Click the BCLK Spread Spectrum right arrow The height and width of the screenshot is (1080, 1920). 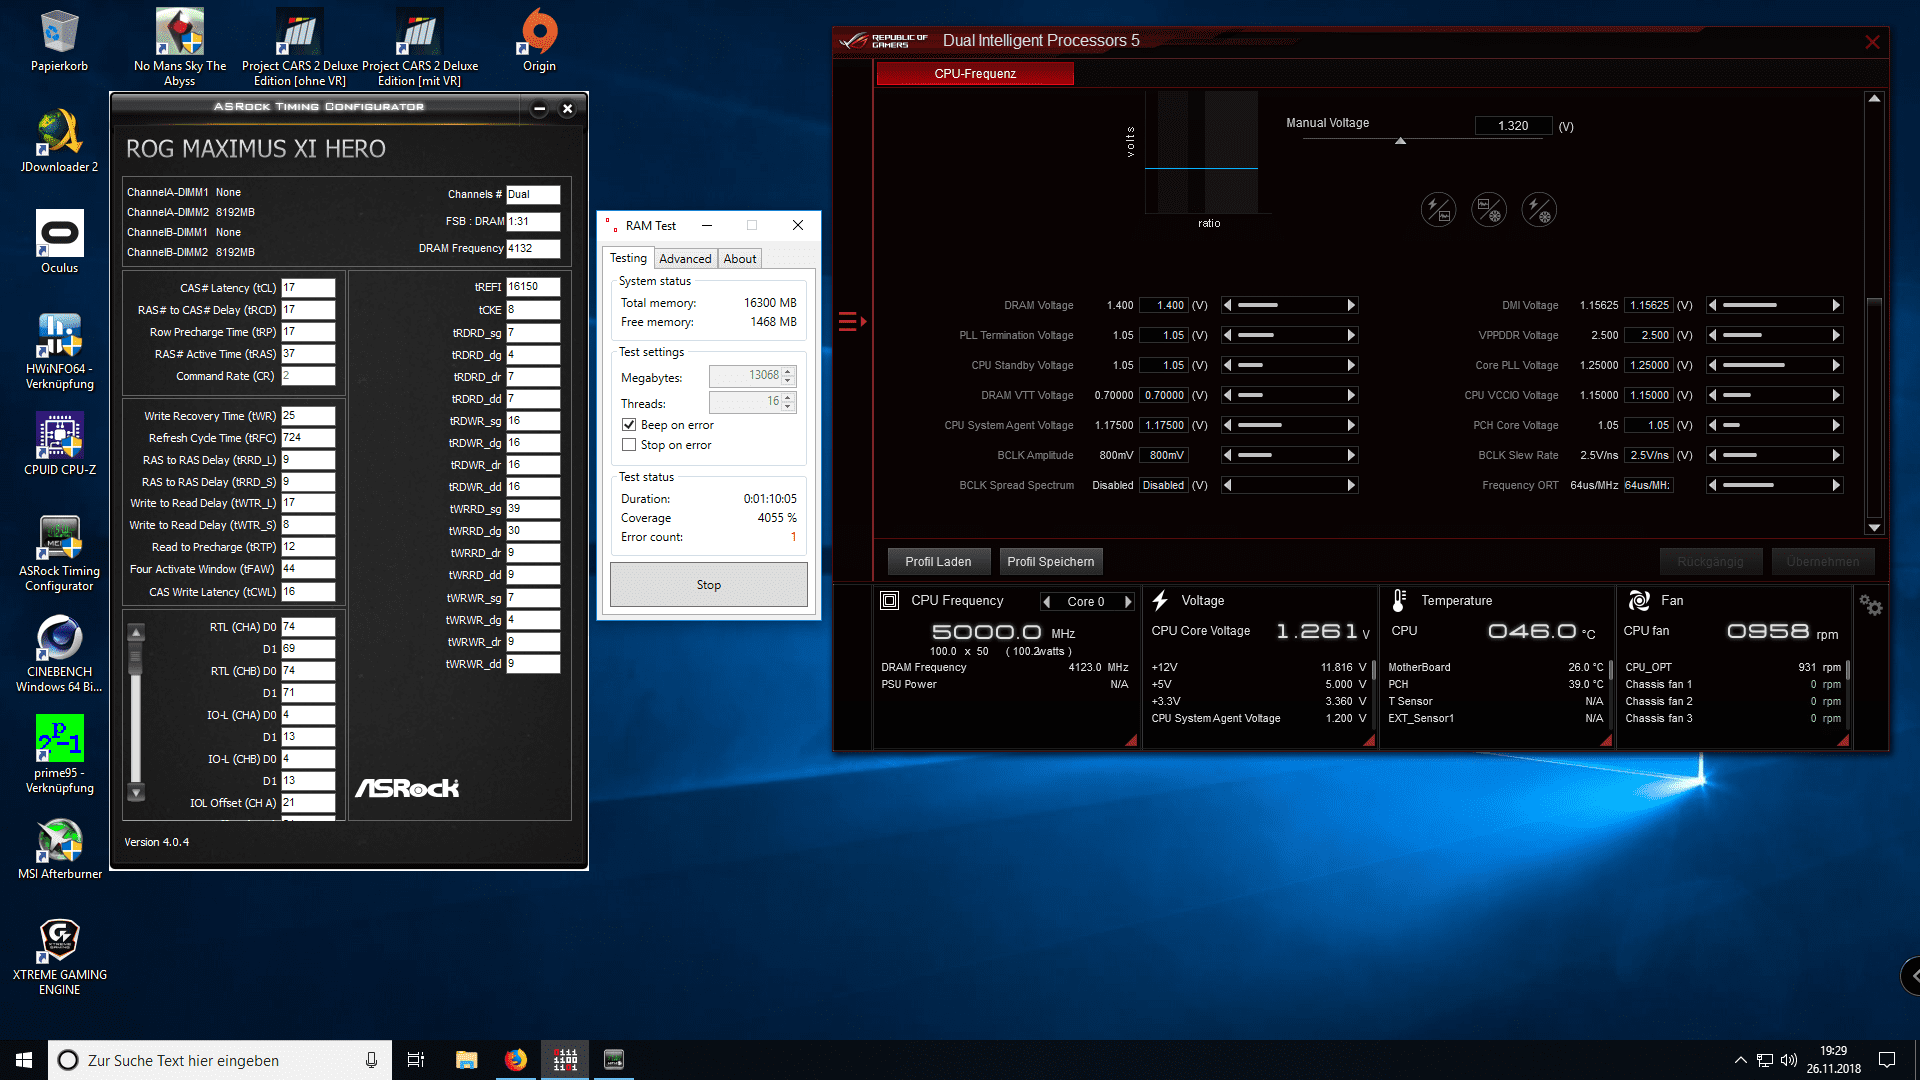click(1351, 485)
